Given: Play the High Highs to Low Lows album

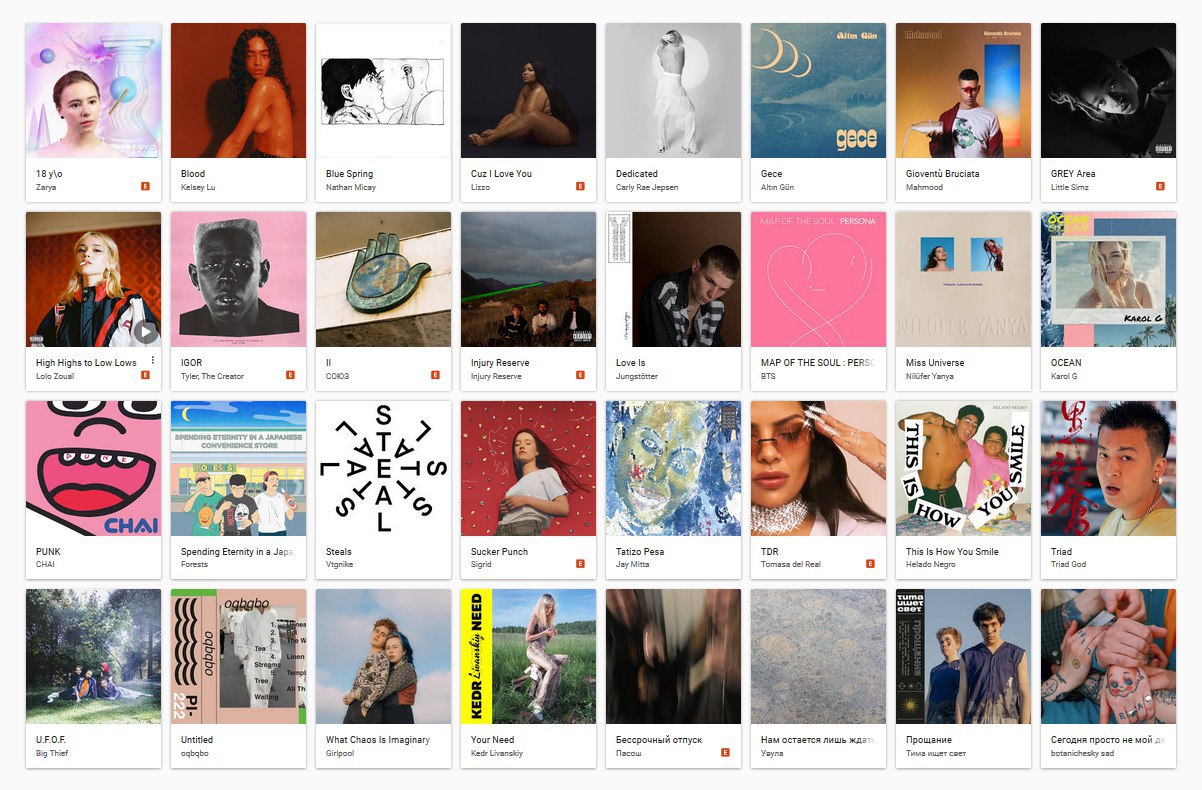Looking at the screenshot, I should coord(146,332).
